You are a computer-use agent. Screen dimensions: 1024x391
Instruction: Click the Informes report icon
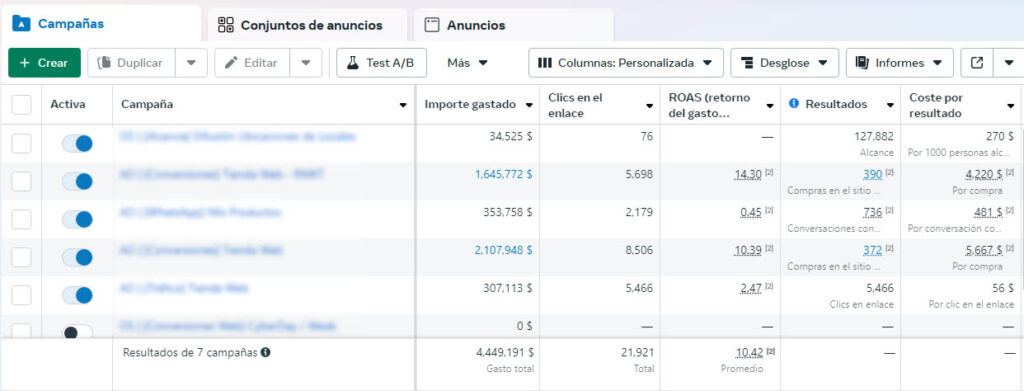point(862,63)
